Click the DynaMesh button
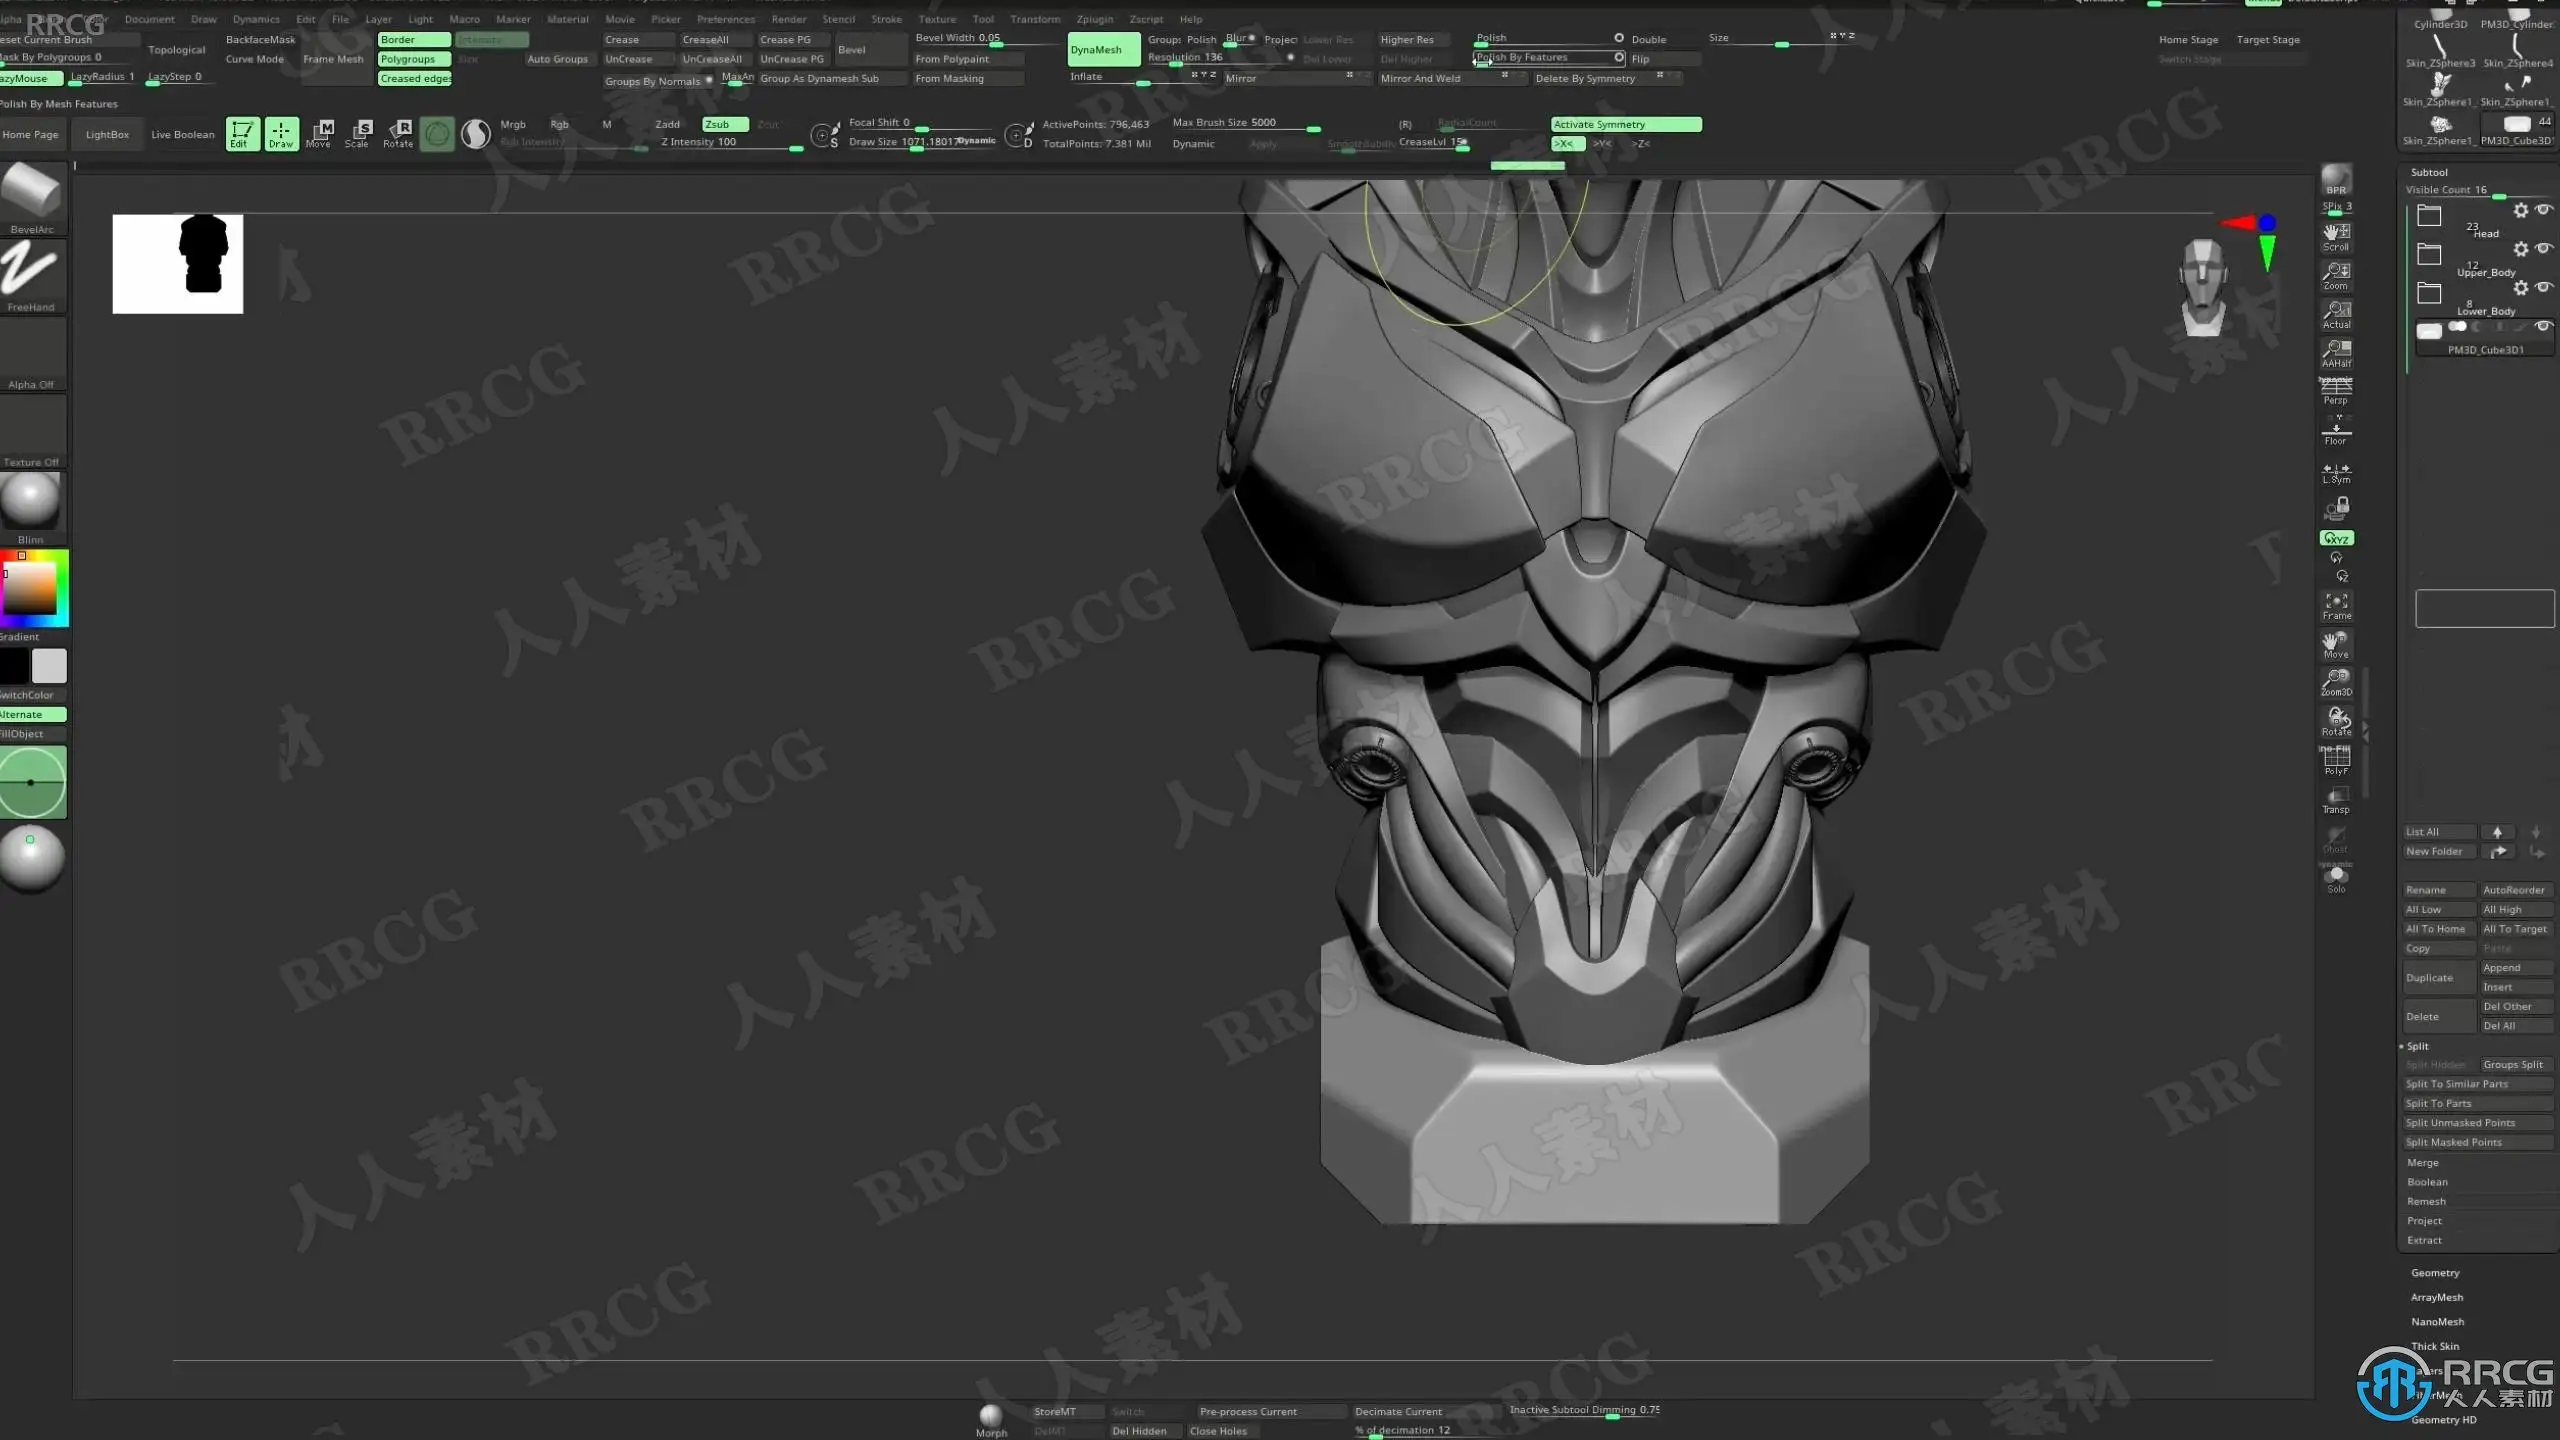 pyautogui.click(x=1102, y=50)
